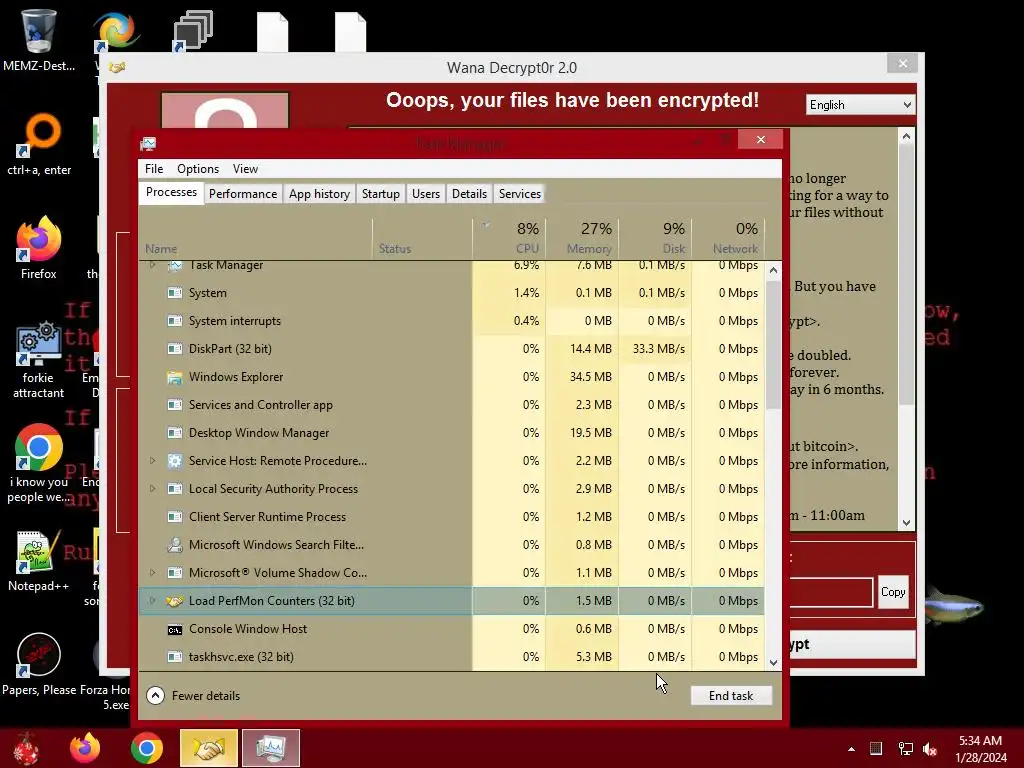Screen dimensions: 1024x768
Task: Show hidden tray icons arrow
Action: tap(851, 749)
